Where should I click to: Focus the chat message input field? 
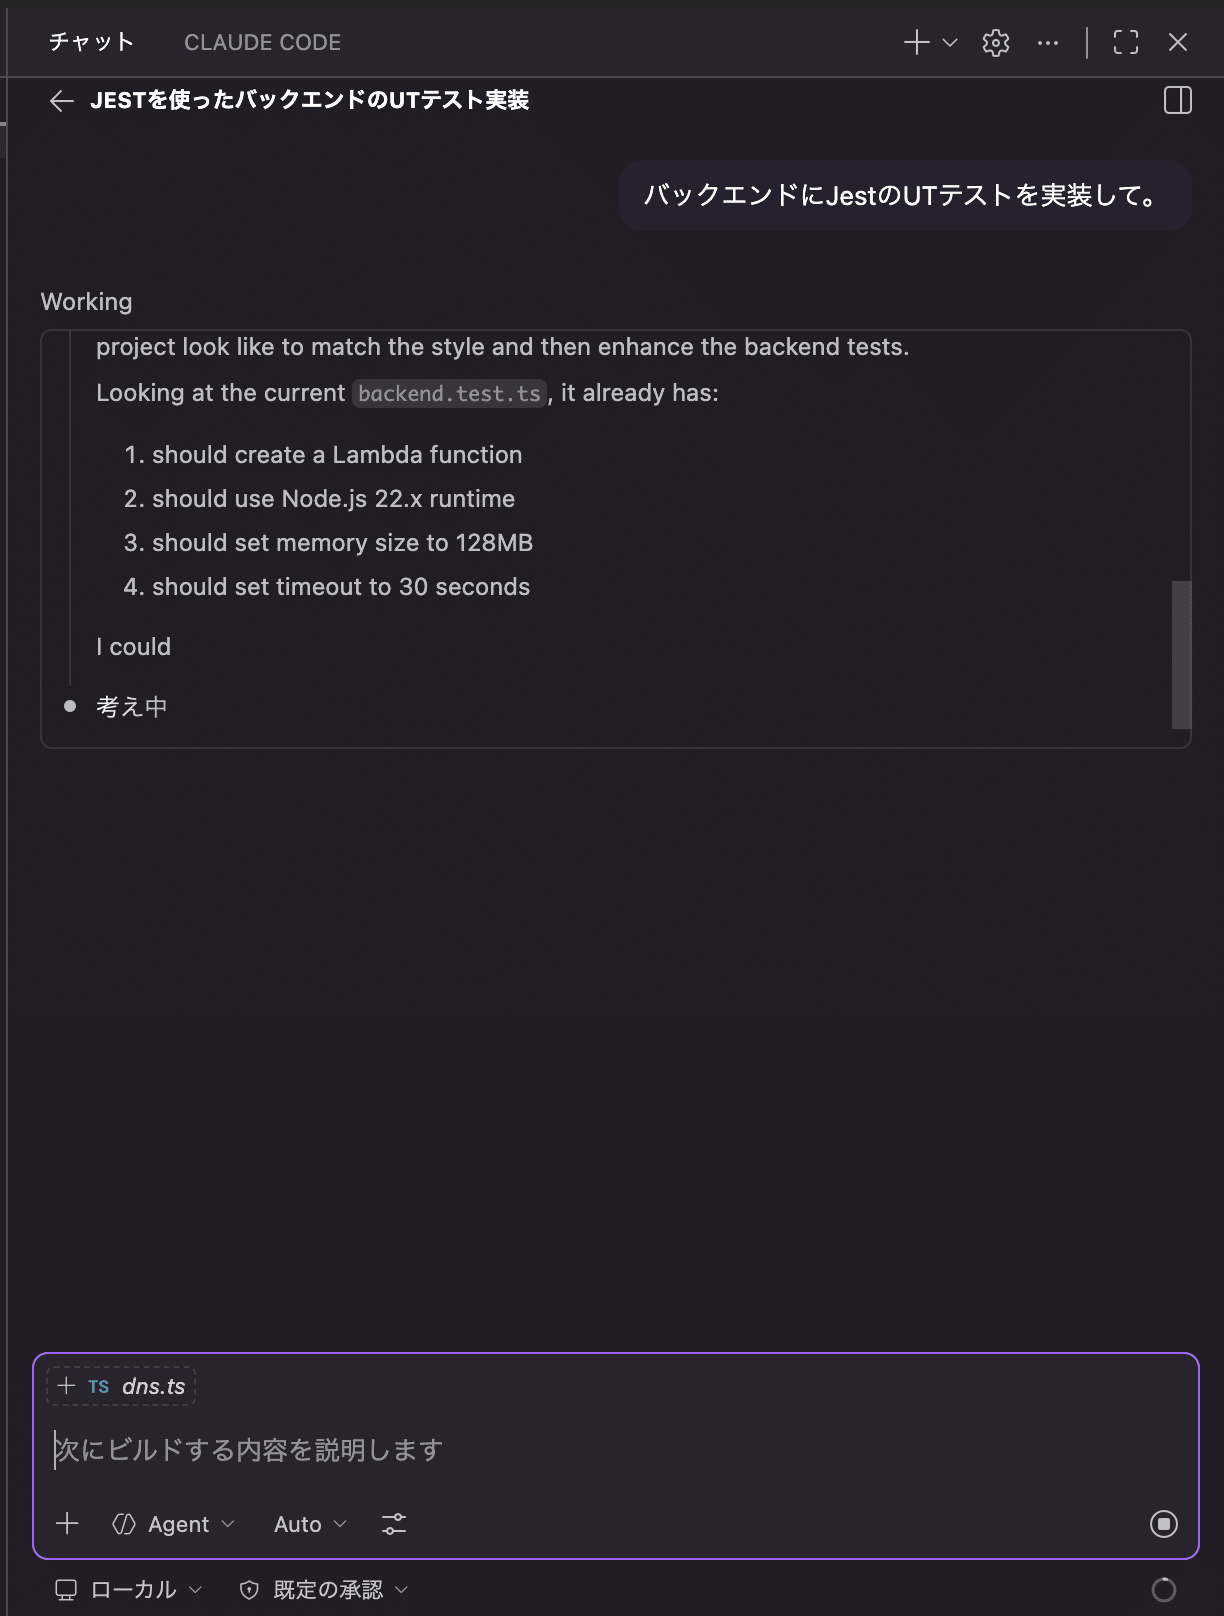pos(600,1450)
